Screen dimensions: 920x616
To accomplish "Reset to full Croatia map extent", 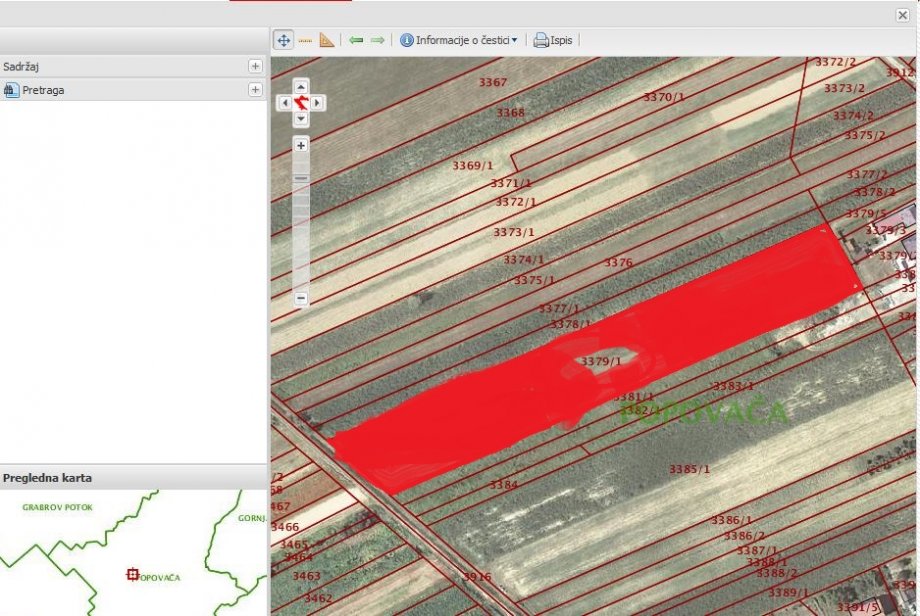I will (x=301, y=102).
